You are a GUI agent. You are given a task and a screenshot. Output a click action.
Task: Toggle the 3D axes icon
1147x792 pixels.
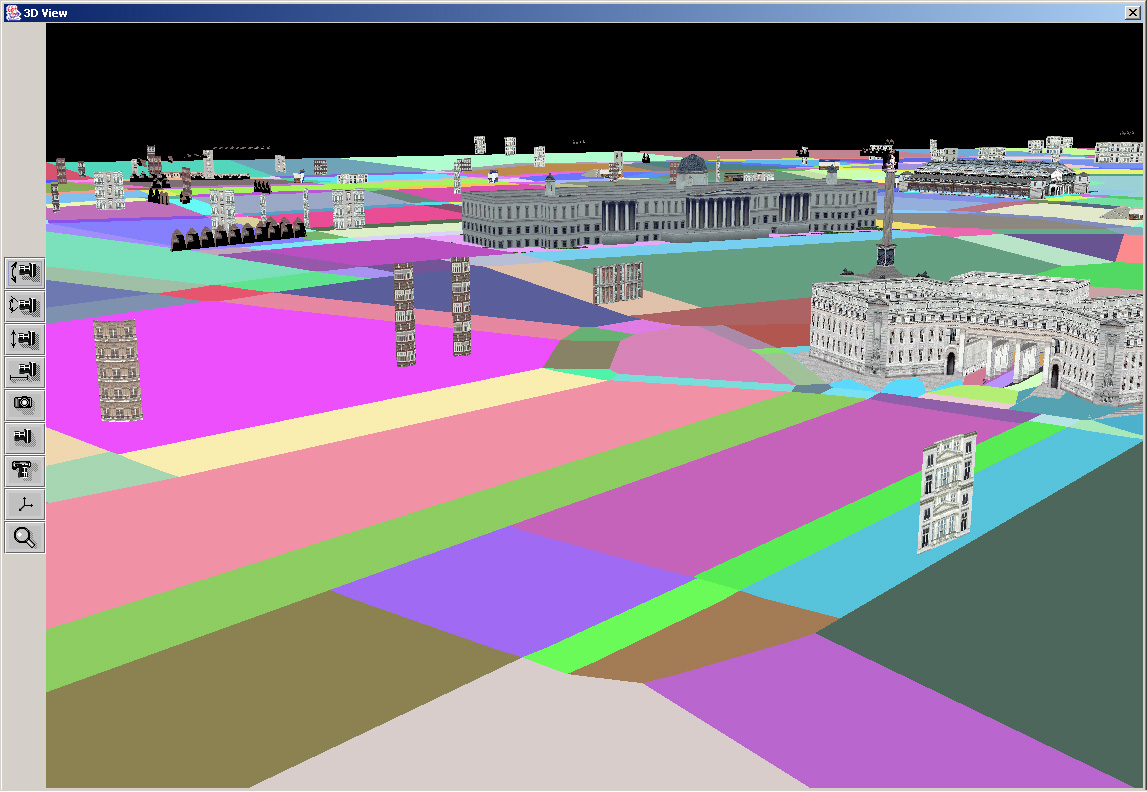click(24, 504)
